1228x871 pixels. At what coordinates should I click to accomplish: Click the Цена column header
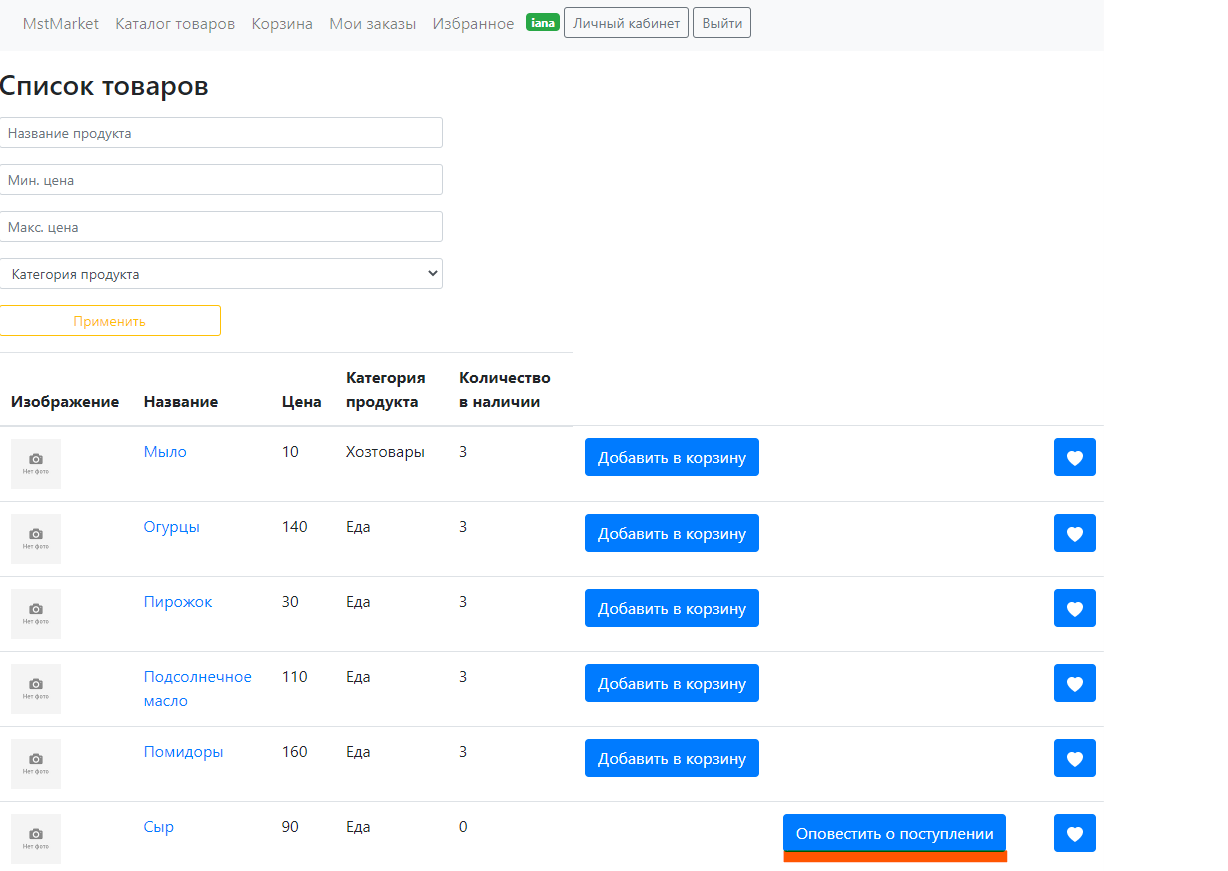(x=302, y=402)
